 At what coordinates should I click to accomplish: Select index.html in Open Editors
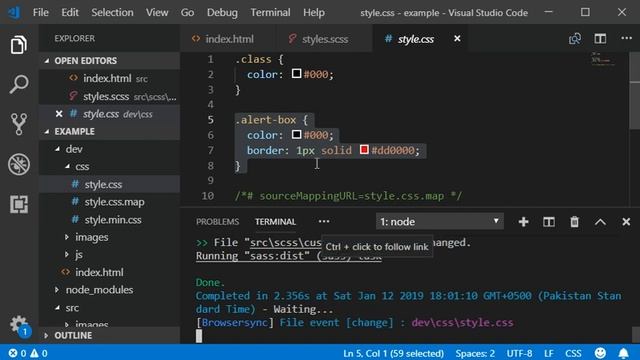point(109,78)
